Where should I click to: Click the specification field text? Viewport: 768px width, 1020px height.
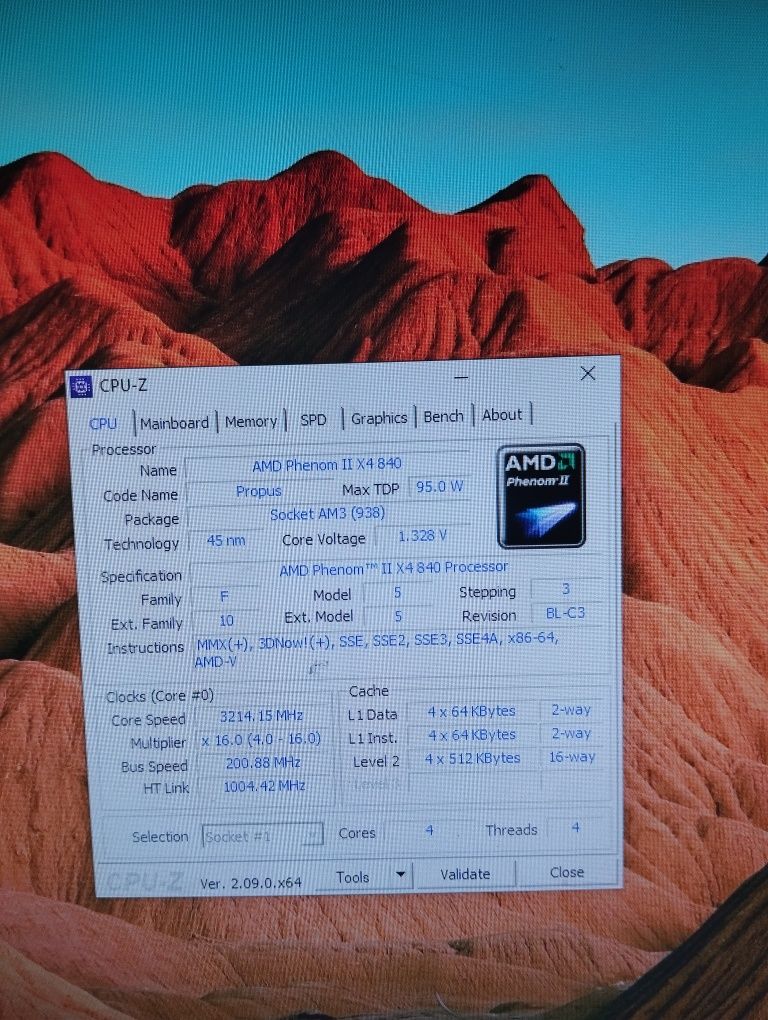click(393, 569)
